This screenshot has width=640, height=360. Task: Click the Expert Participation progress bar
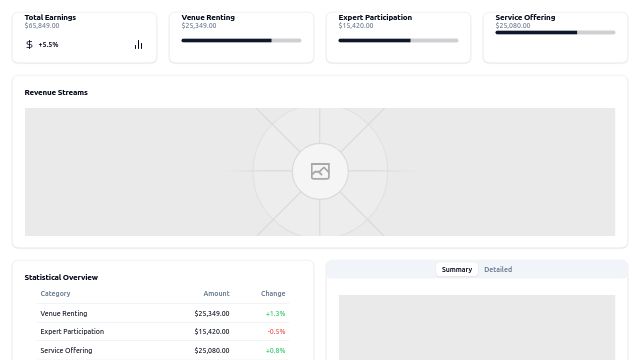(398, 40)
